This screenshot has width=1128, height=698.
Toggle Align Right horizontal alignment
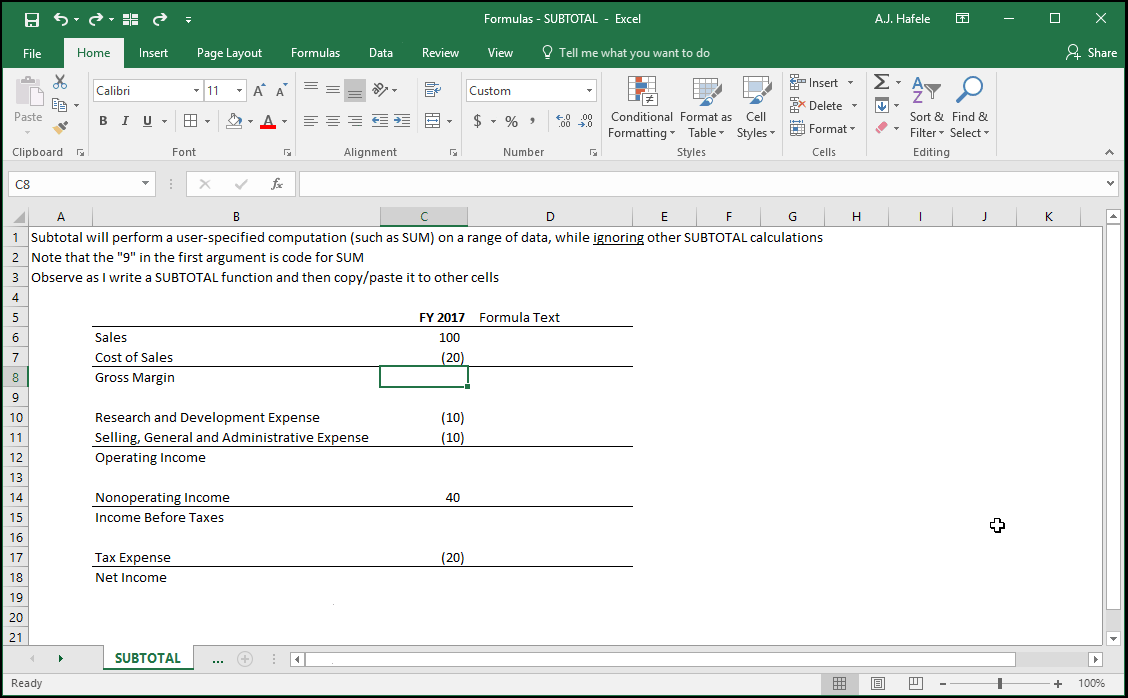coord(355,121)
